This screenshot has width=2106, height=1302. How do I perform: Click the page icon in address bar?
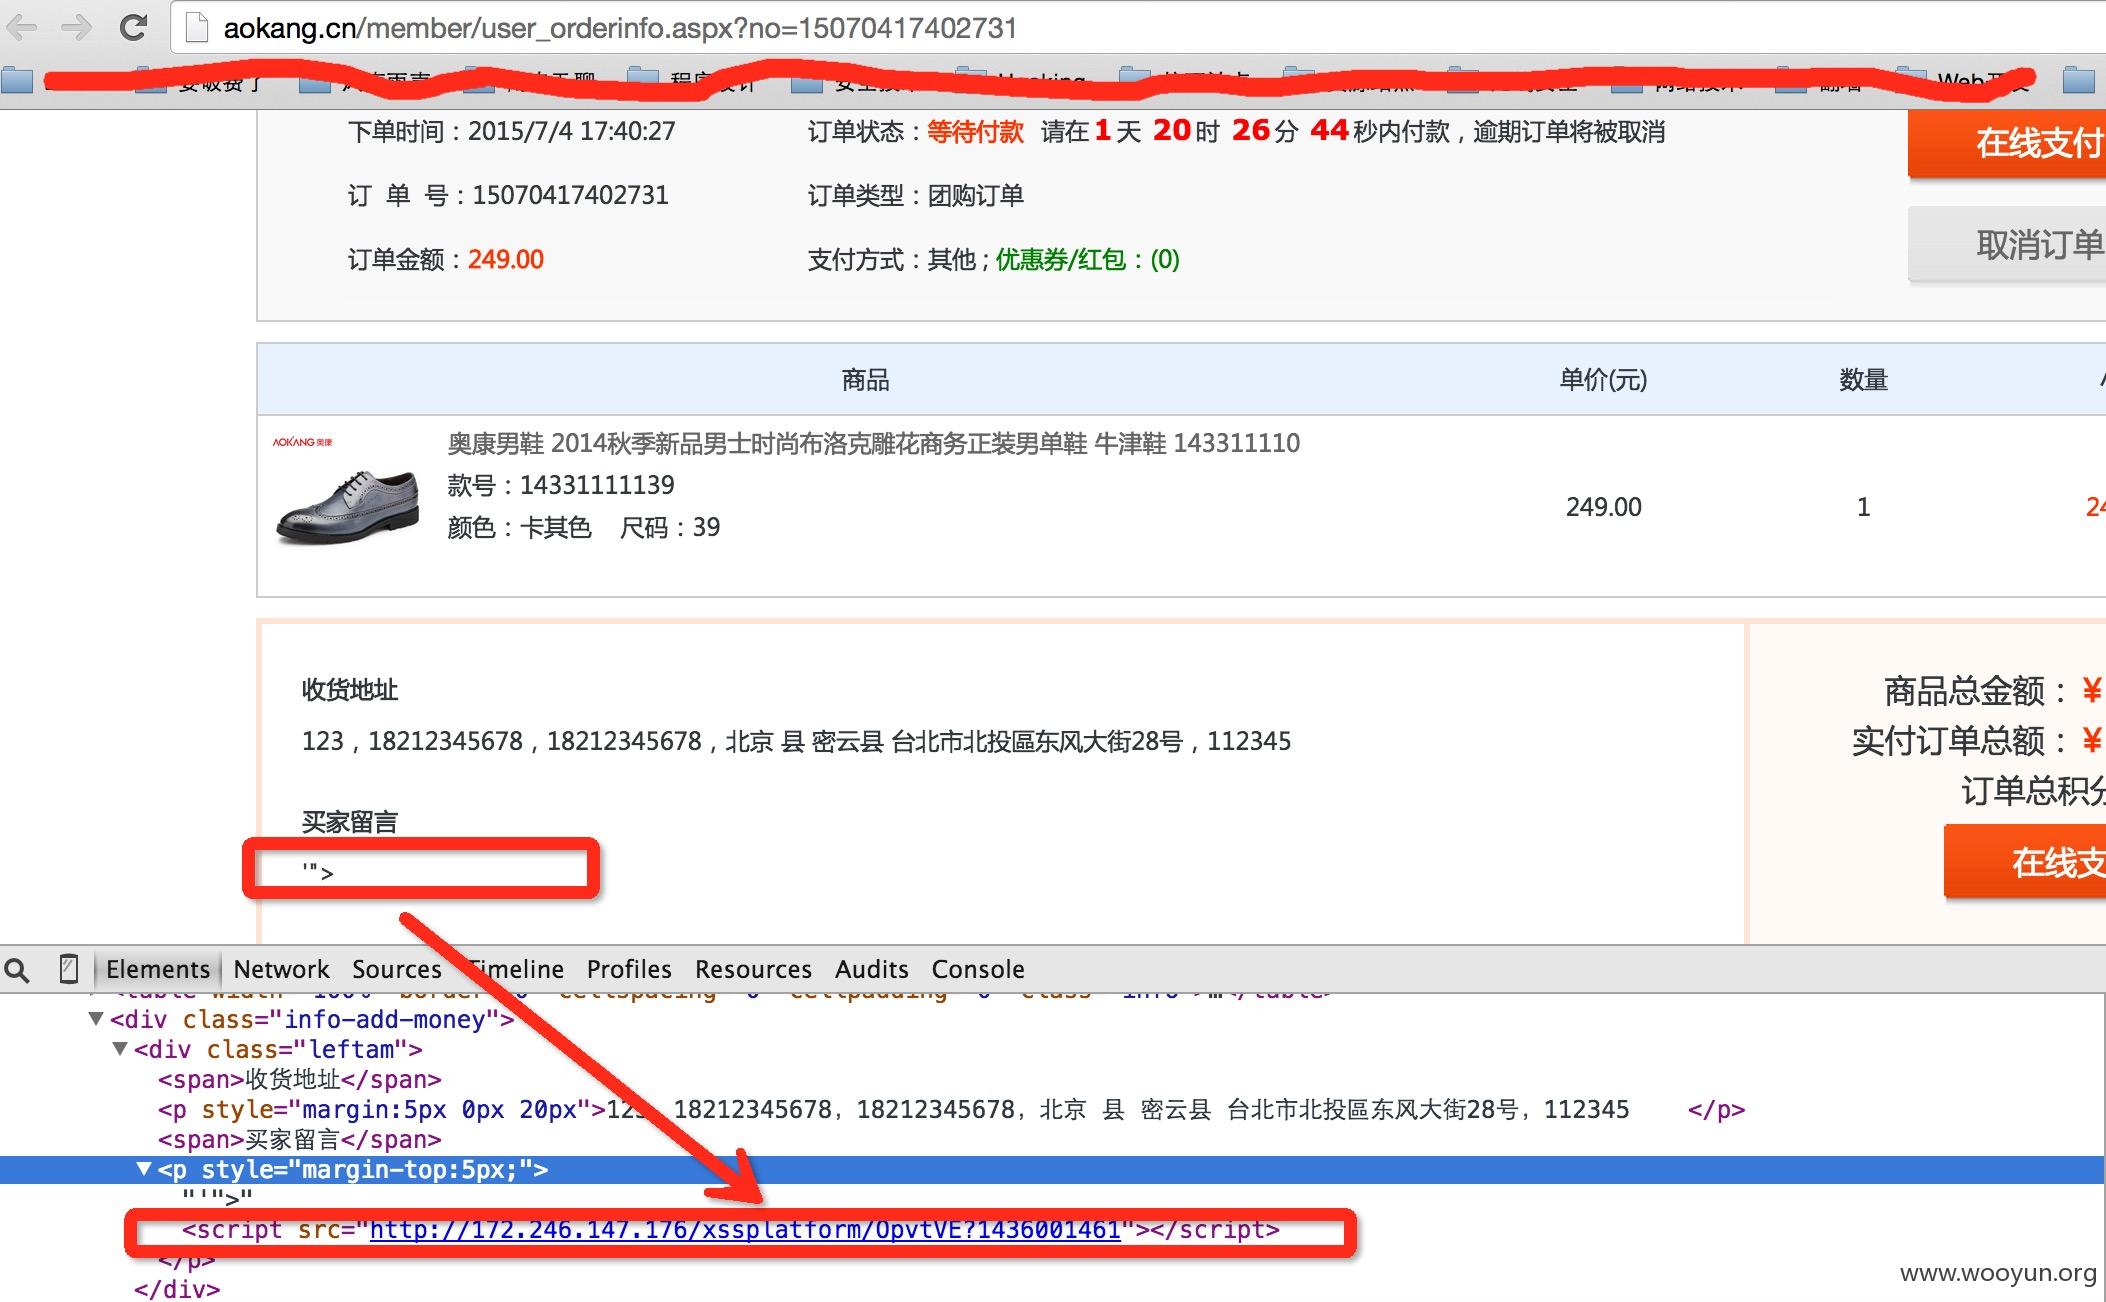coord(197,28)
